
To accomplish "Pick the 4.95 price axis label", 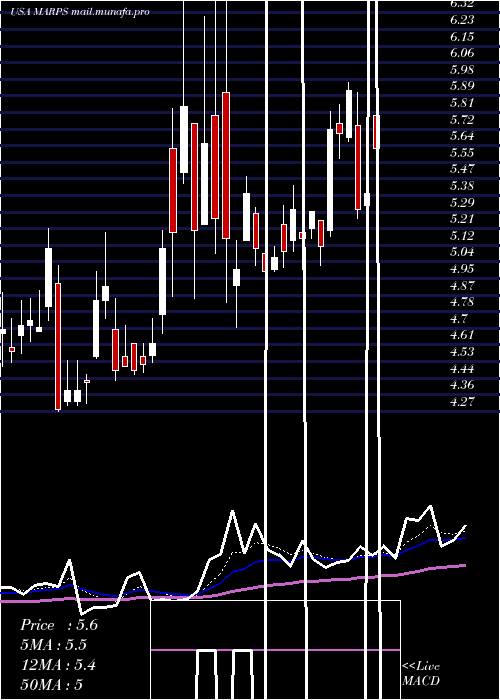I will 462,269.
